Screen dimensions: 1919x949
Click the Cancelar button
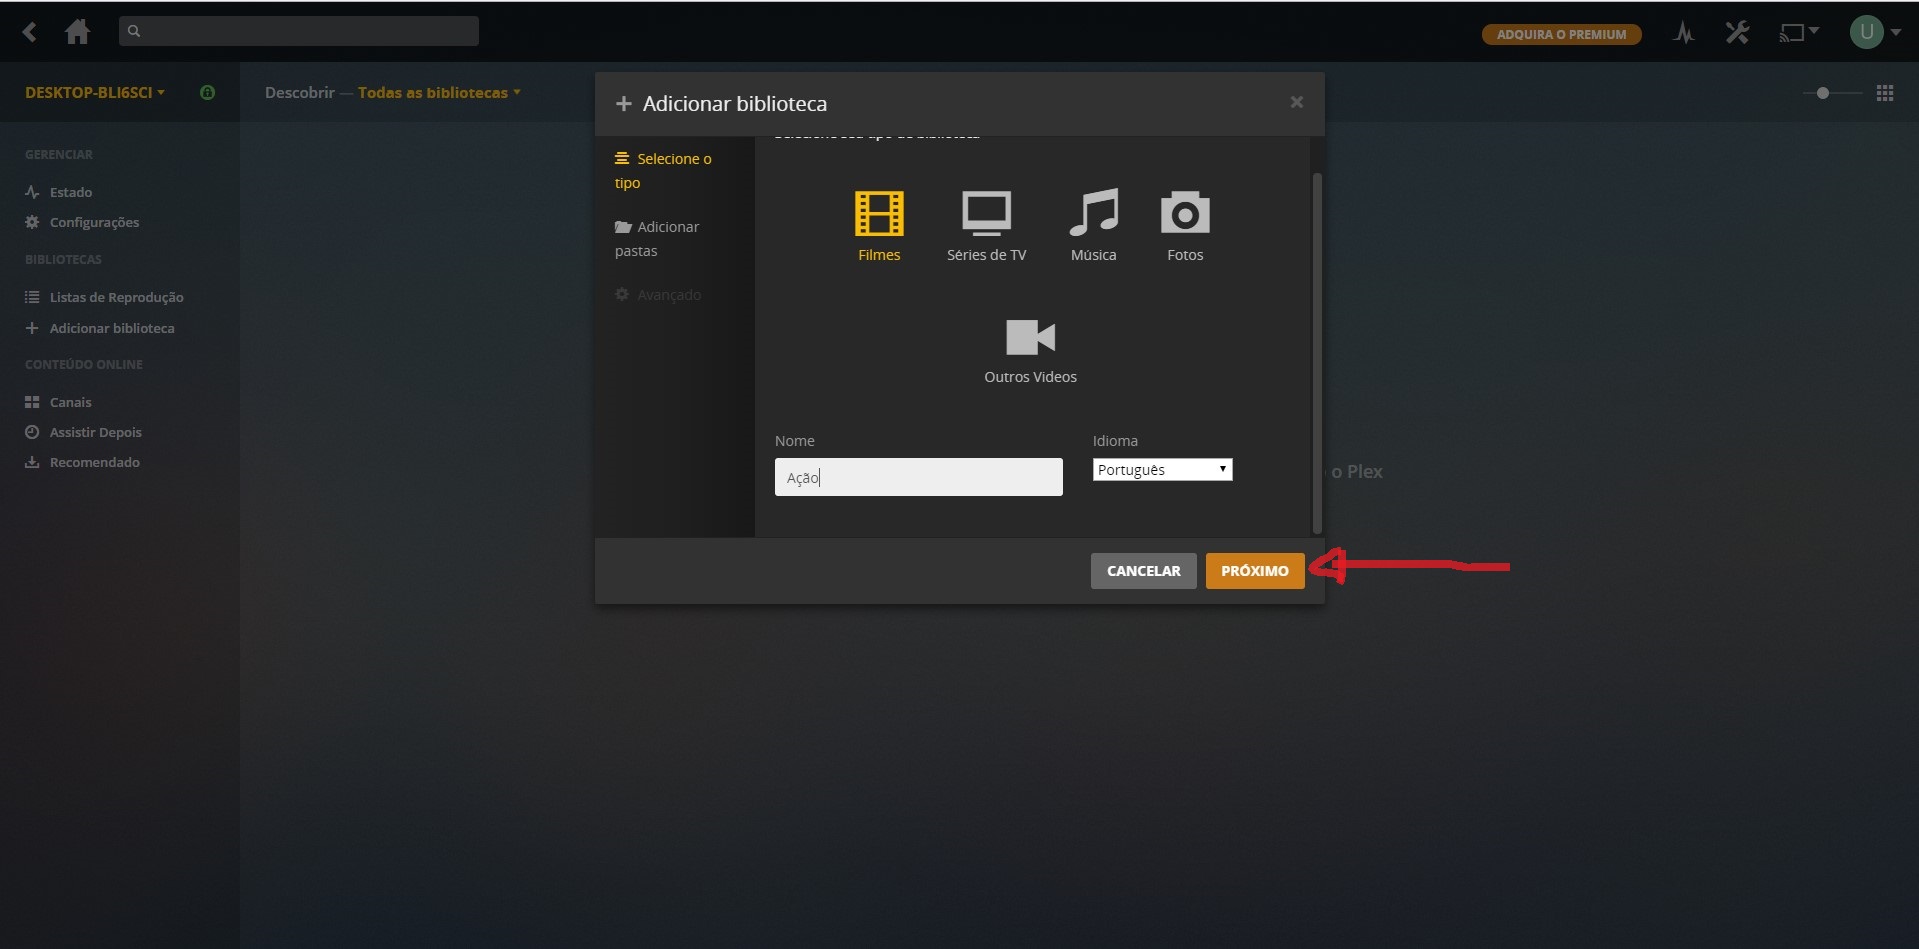click(1143, 571)
